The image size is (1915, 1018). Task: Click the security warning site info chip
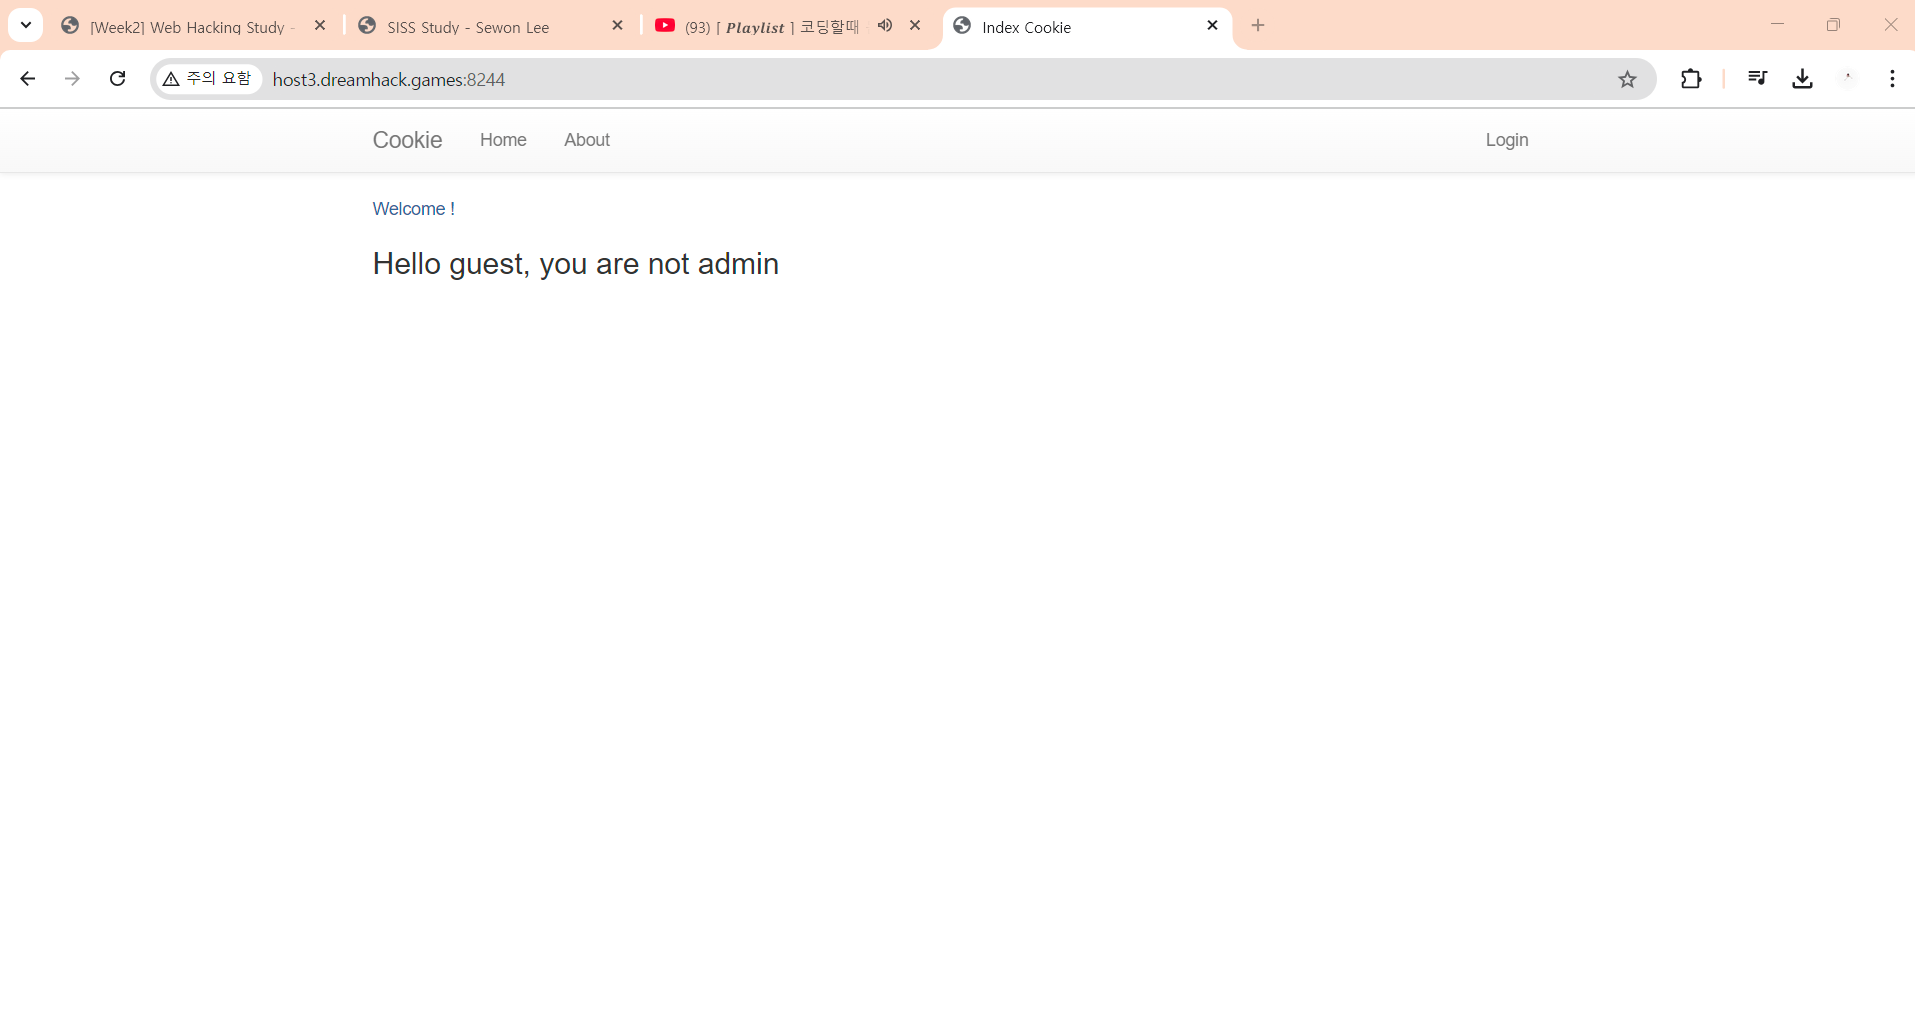208,79
